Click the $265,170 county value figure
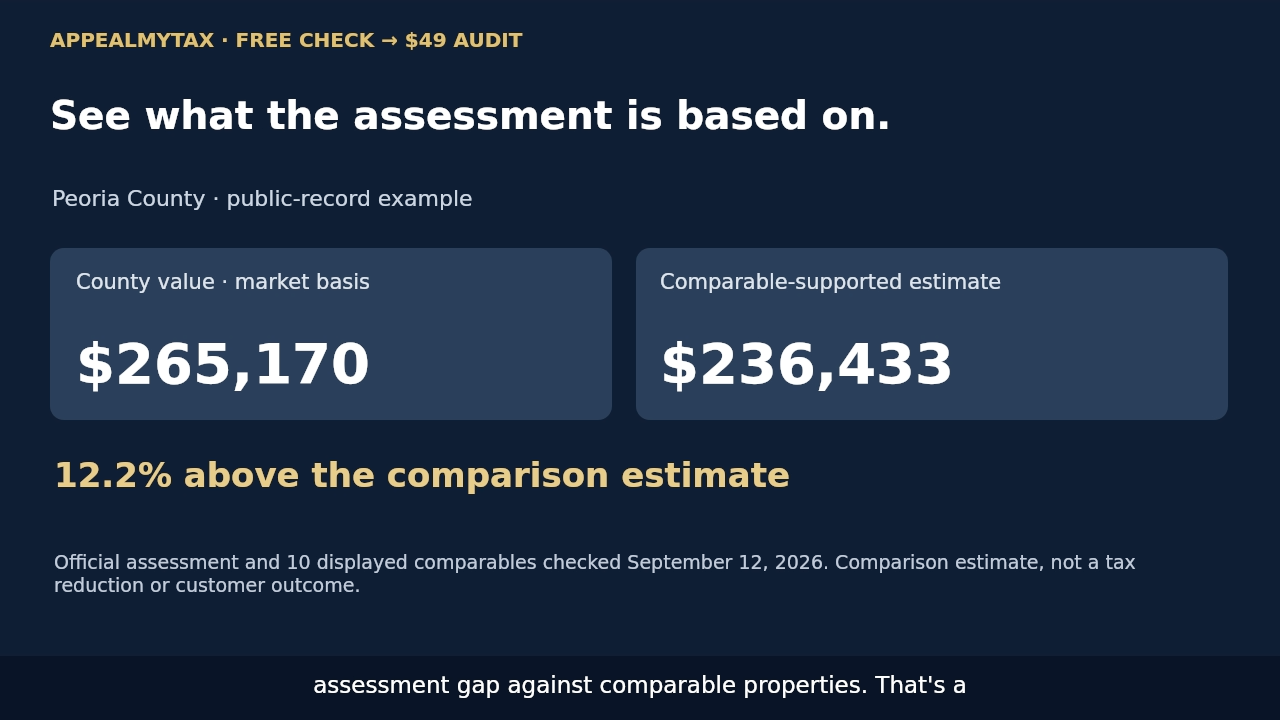Image resolution: width=1280 pixels, height=720 pixels. pyautogui.click(x=223, y=366)
